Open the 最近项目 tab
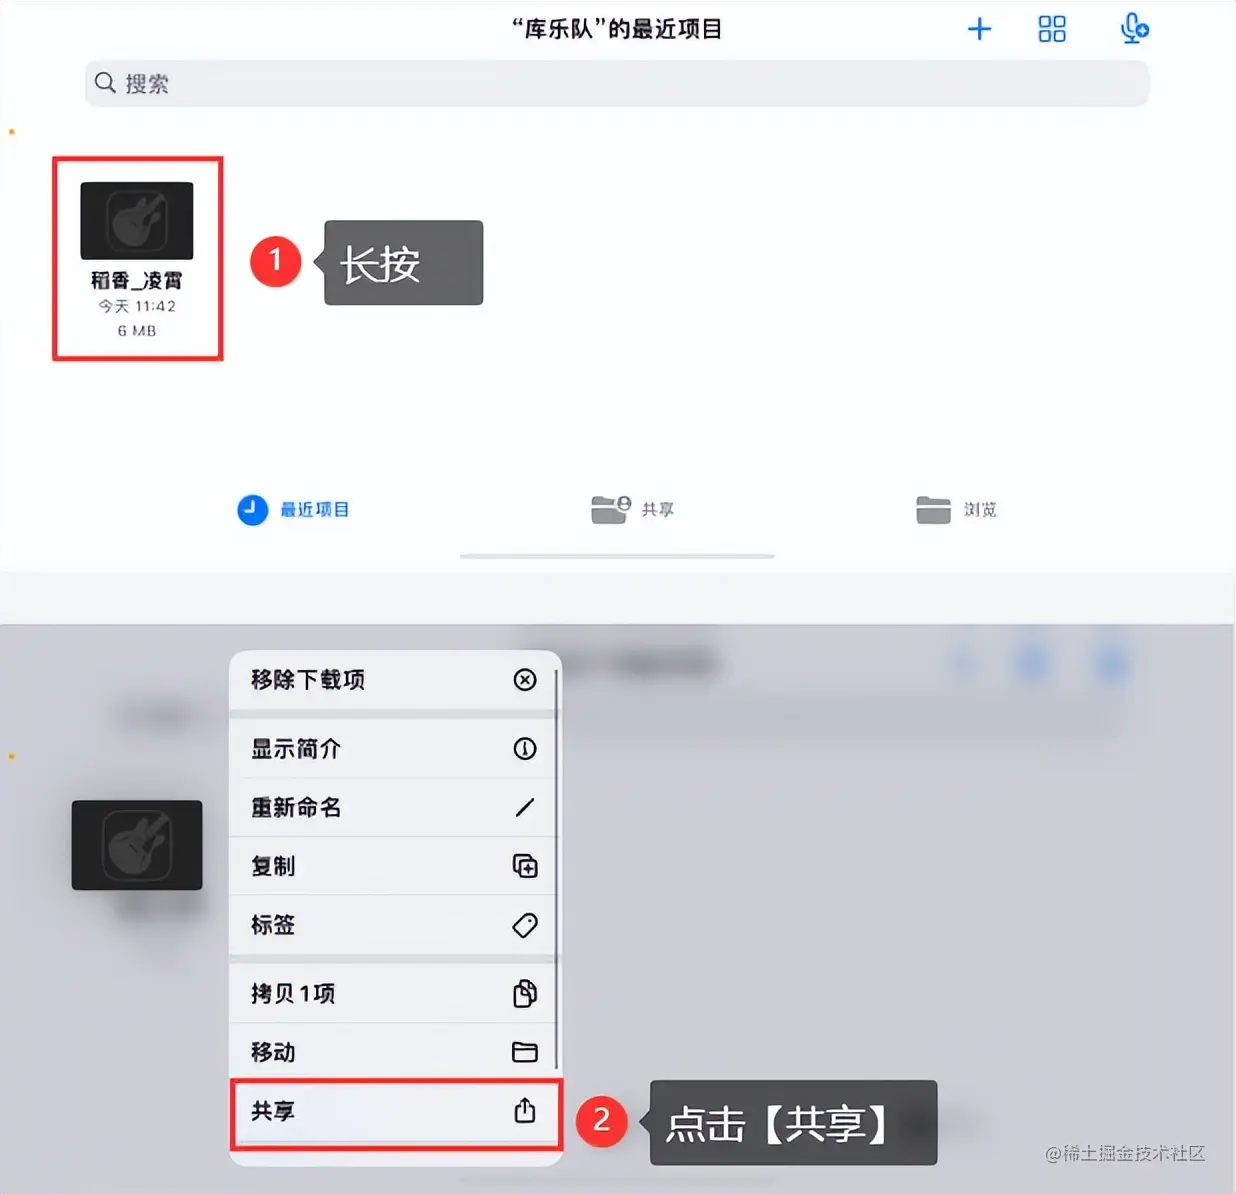This screenshot has width=1236, height=1194. tap(294, 510)
